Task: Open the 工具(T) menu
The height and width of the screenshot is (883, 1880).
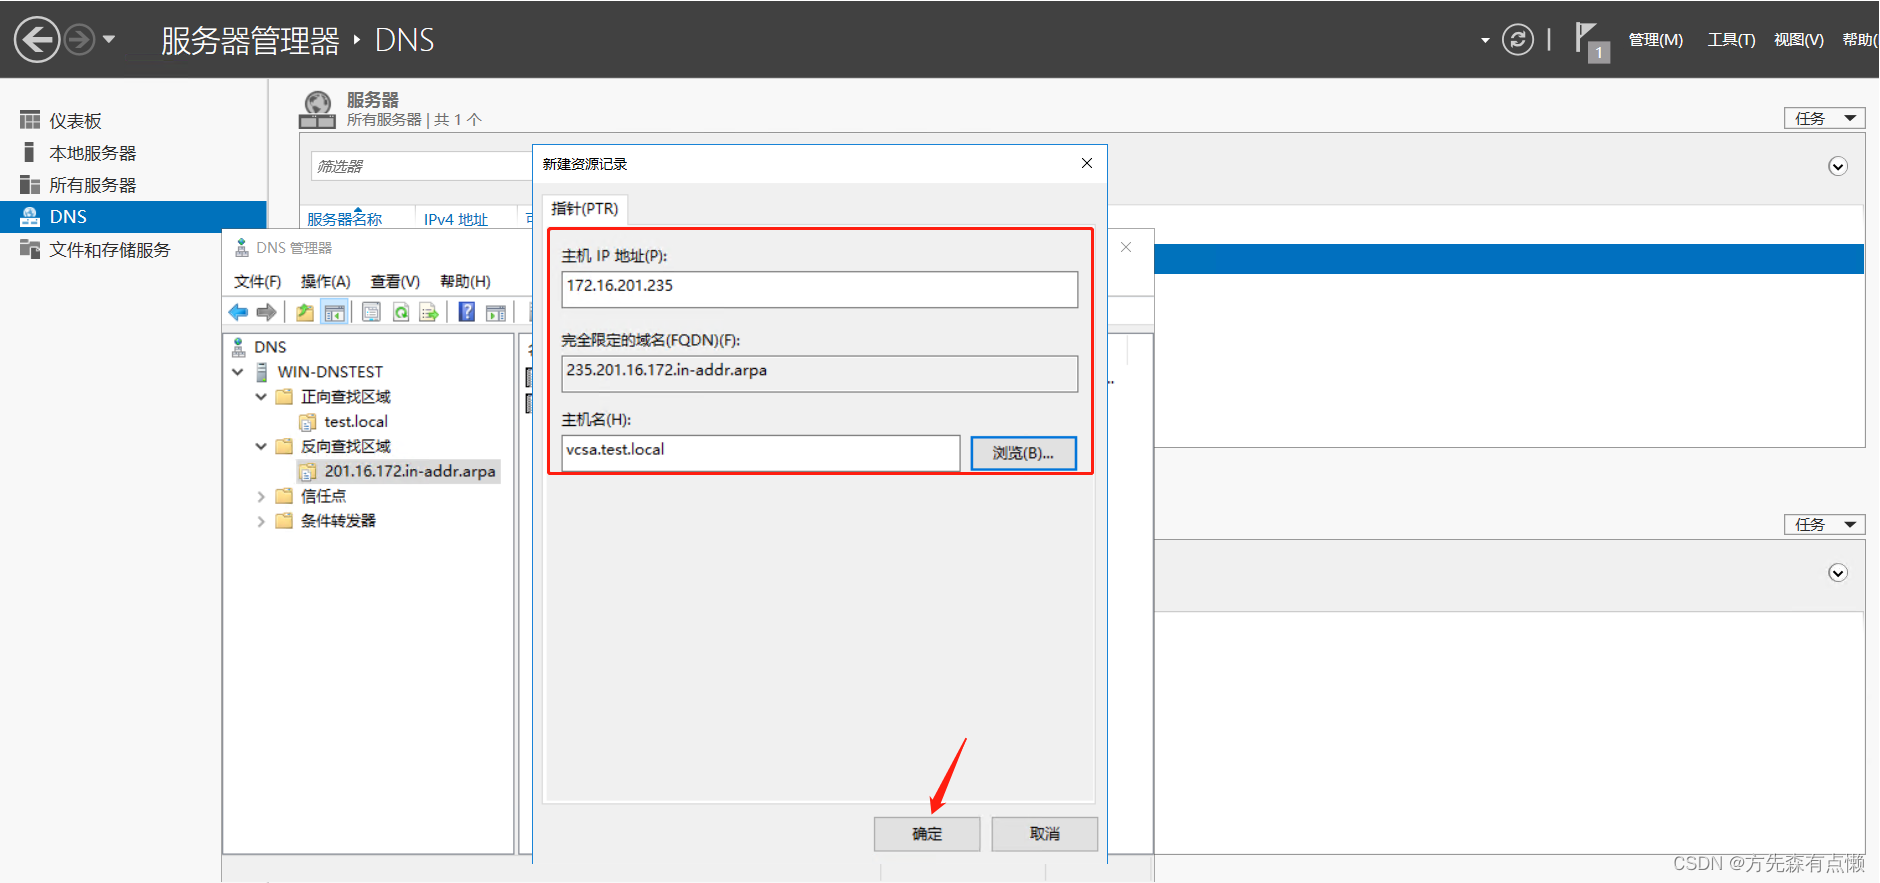Action: pyautogui.click(x=1731, y=40)
